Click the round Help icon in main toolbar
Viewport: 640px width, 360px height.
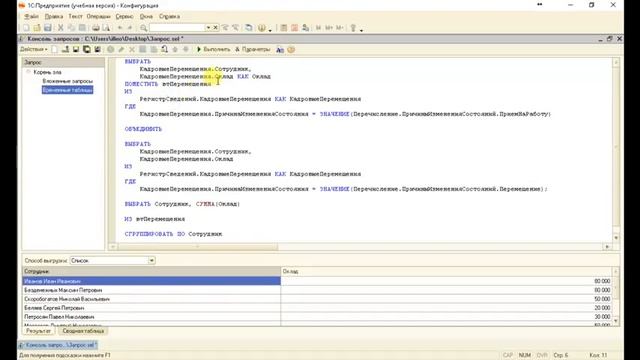tap(262, 28)
